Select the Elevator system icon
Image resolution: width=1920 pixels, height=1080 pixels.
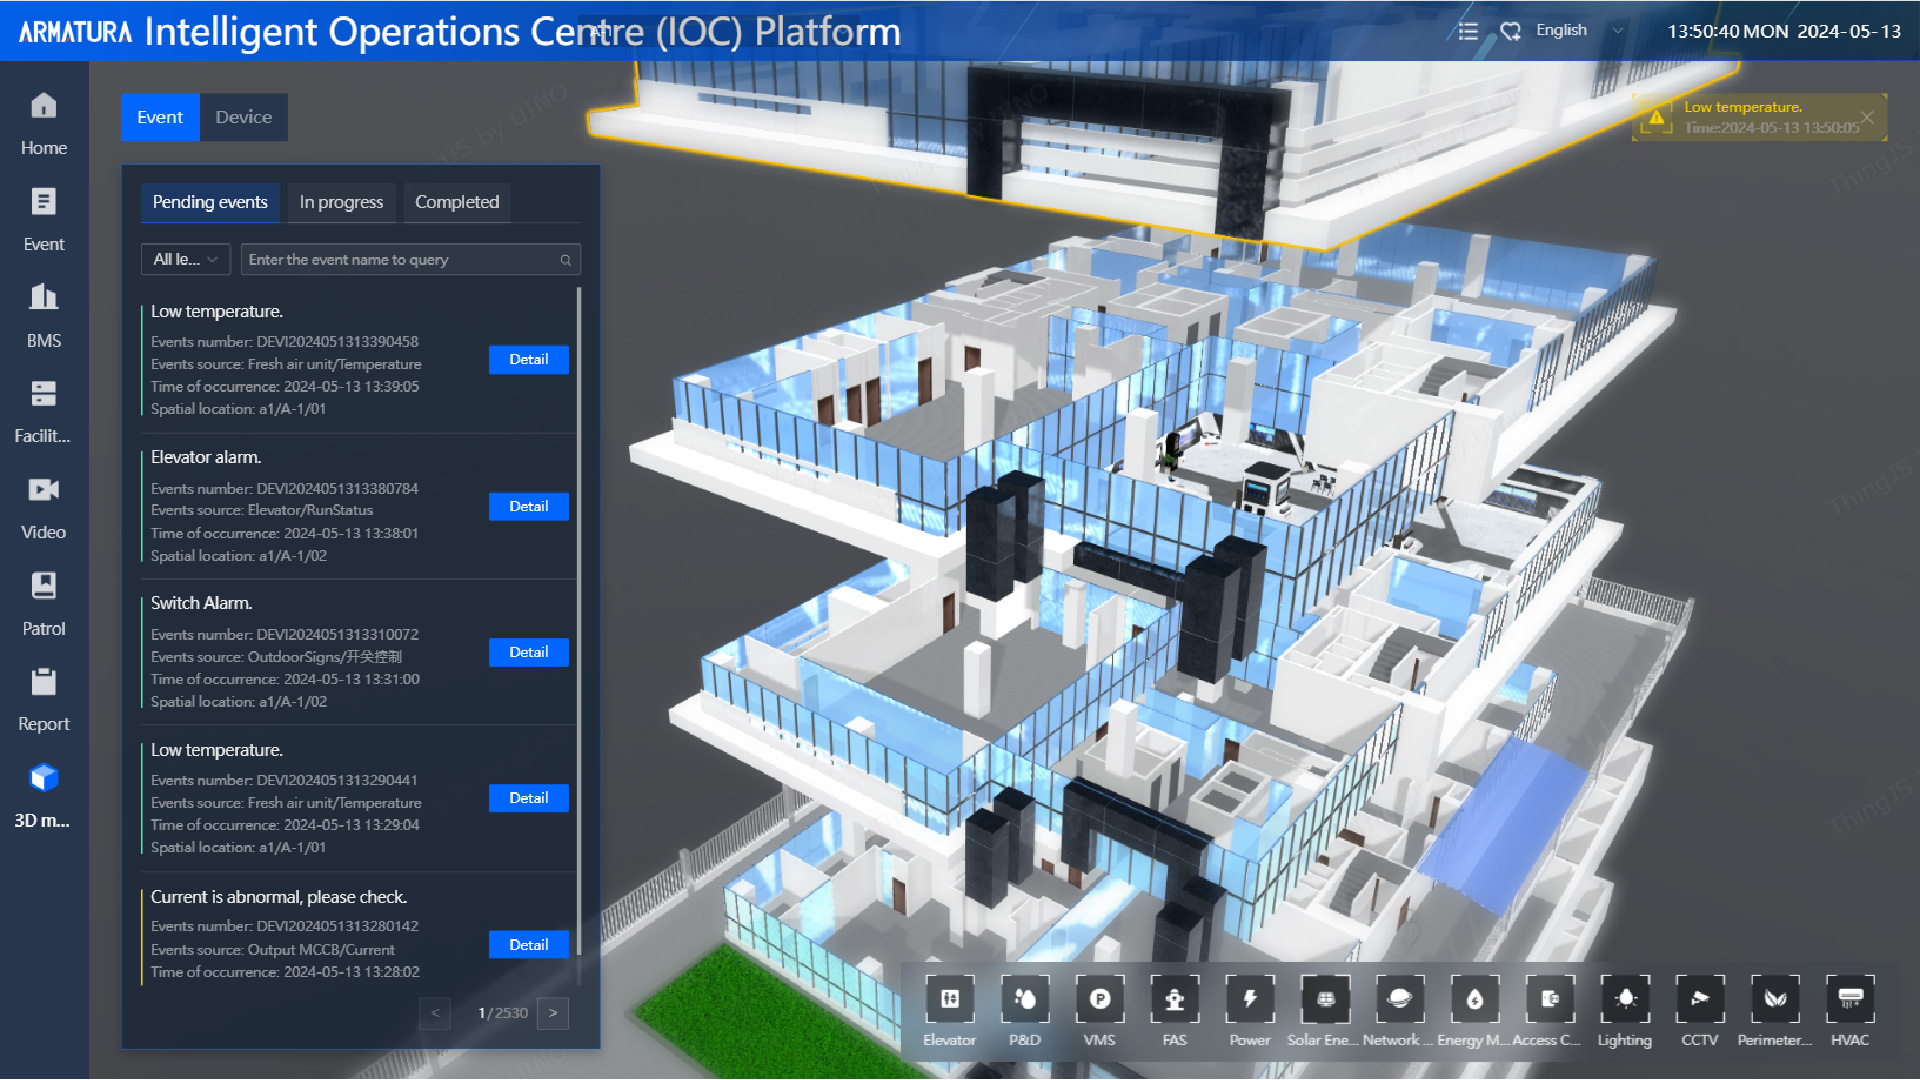point(949,999)
